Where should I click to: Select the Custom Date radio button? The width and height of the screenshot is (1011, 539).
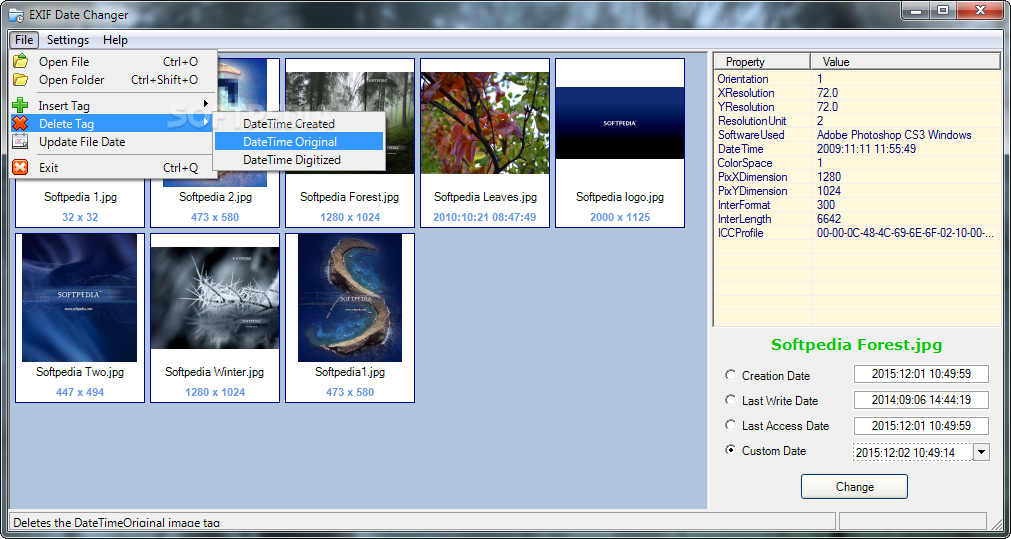730,450
